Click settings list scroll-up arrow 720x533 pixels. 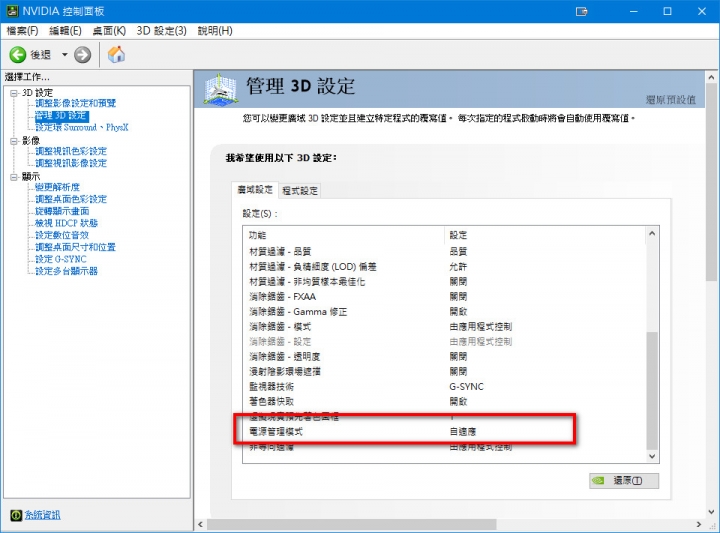[652, 233]
